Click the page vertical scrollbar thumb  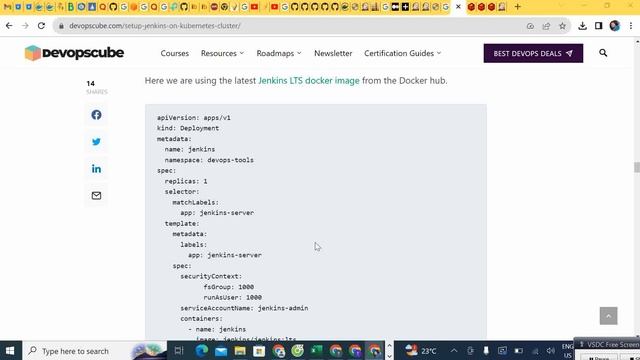pos(636,167)
